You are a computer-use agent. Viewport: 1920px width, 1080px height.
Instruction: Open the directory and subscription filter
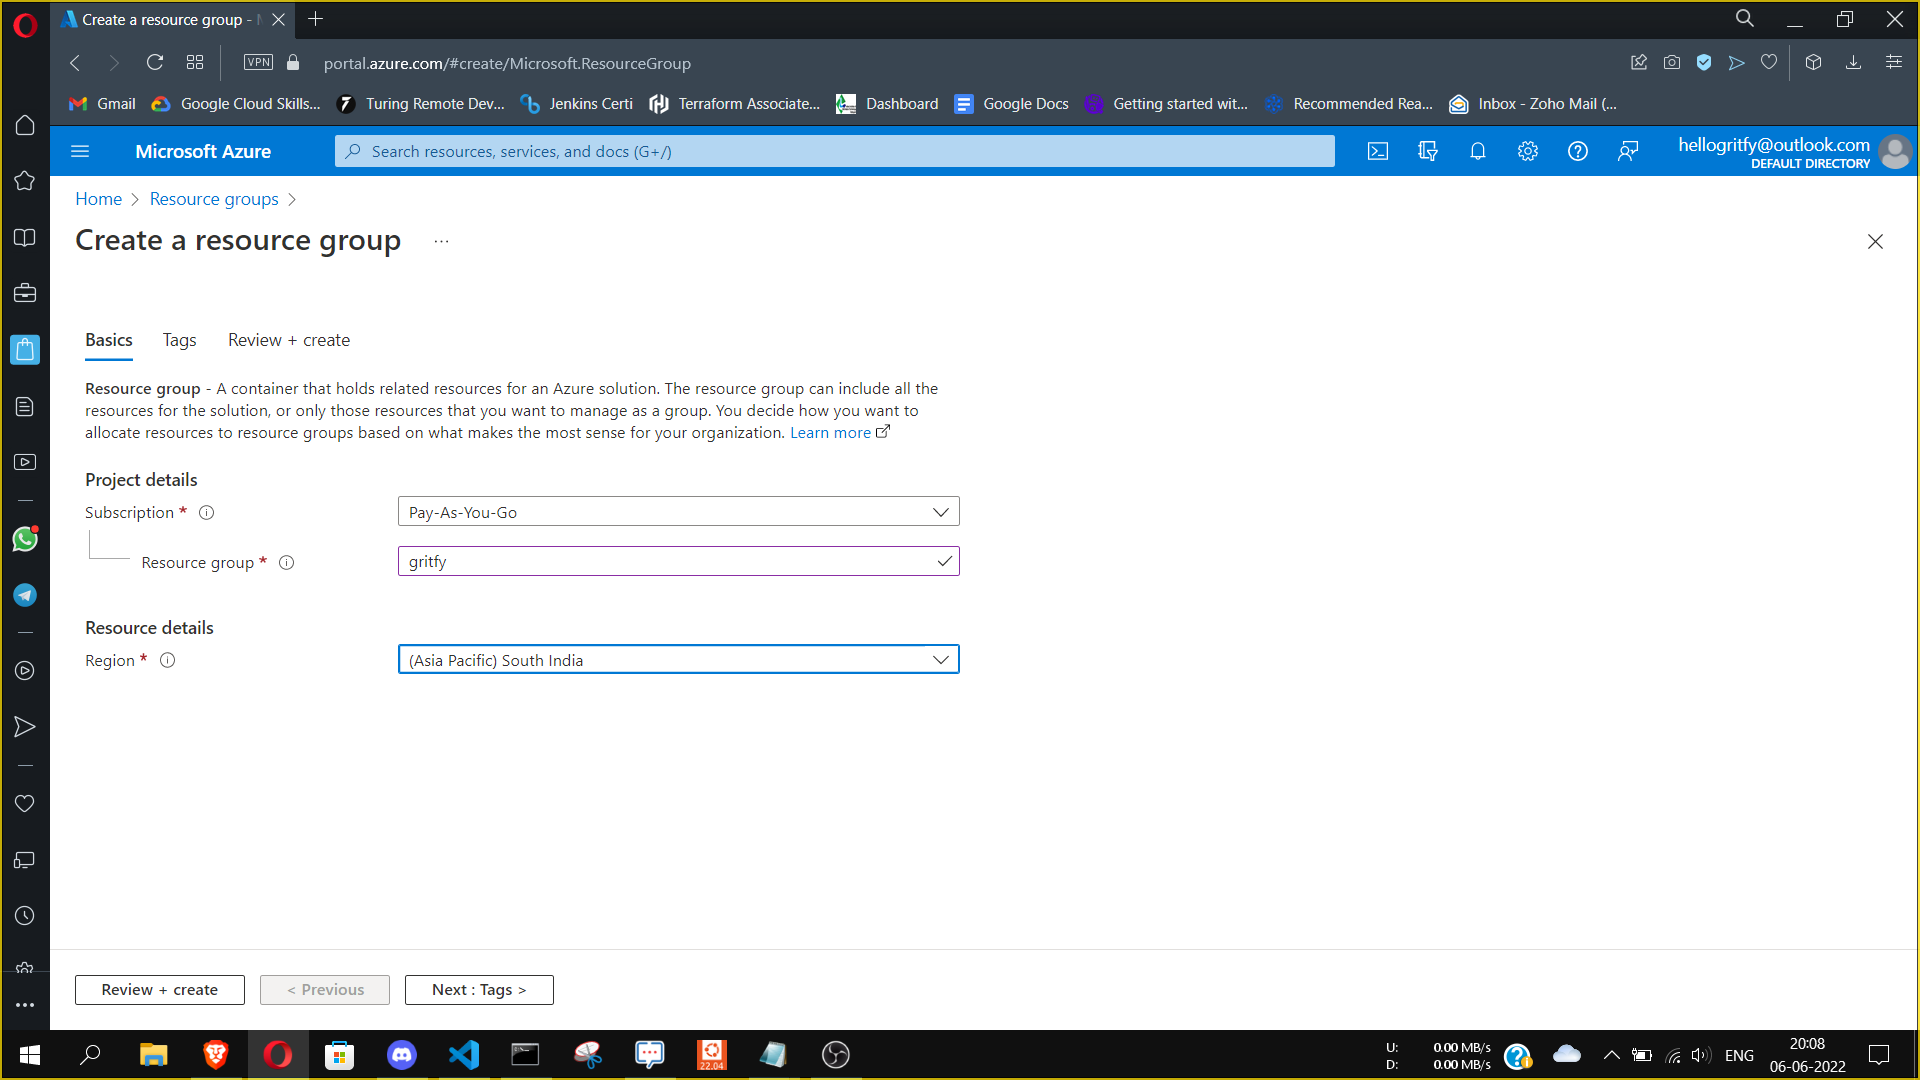[1427, 151]
